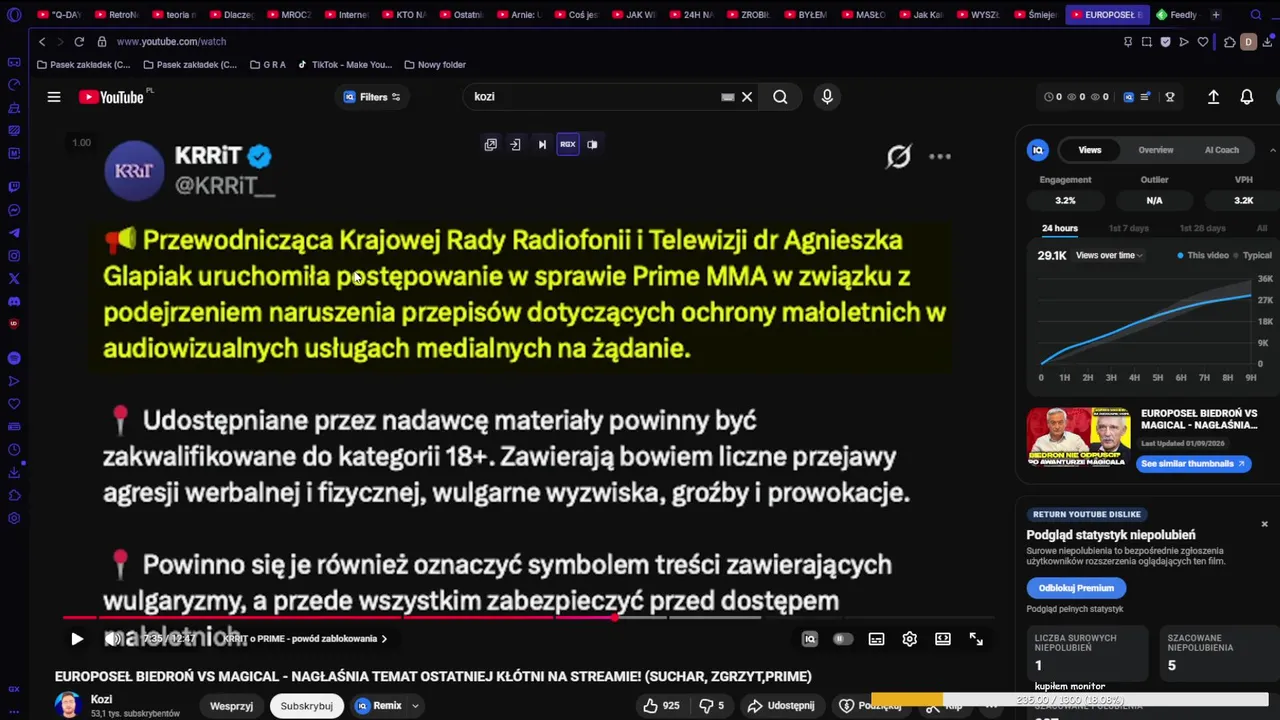
Task: Open YouTube notifications bell
Action: click(x=1247, y=97)
